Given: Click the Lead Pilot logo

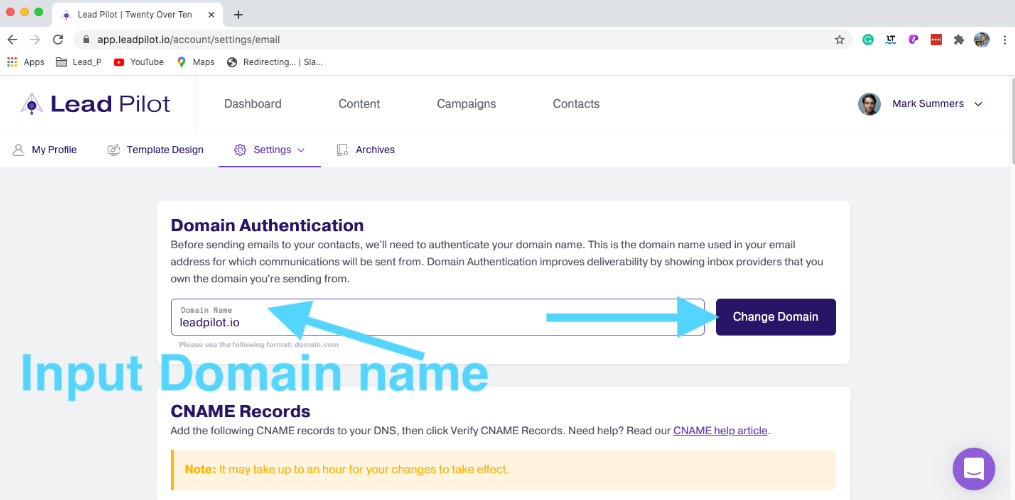Looking at the screenshot, I should click(x=95, y=104).
